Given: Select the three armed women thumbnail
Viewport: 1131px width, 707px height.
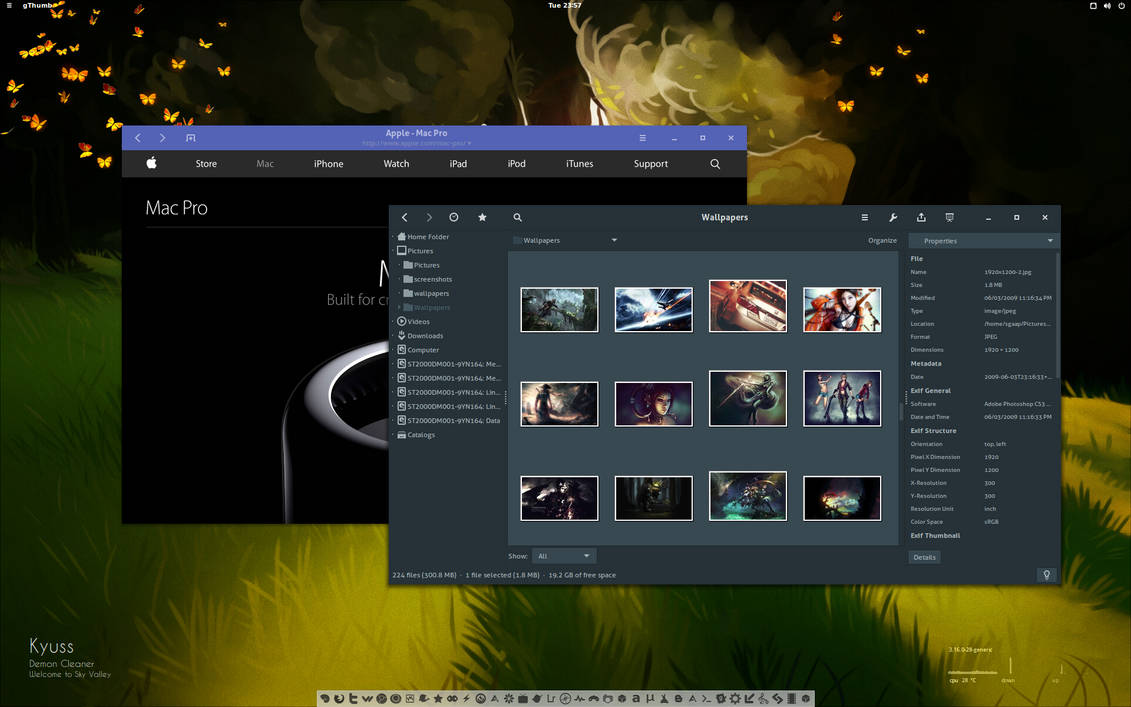Looking at the screenshot, I should [x=842, y=398].
